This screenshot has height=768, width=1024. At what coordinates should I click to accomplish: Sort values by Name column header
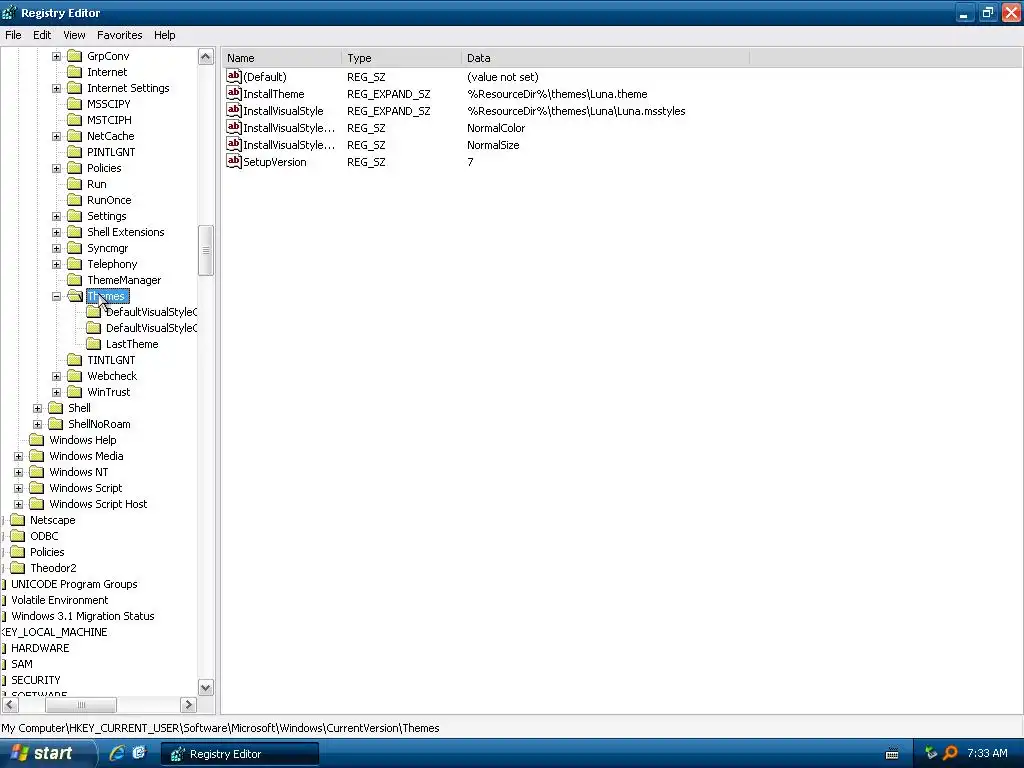281,58
